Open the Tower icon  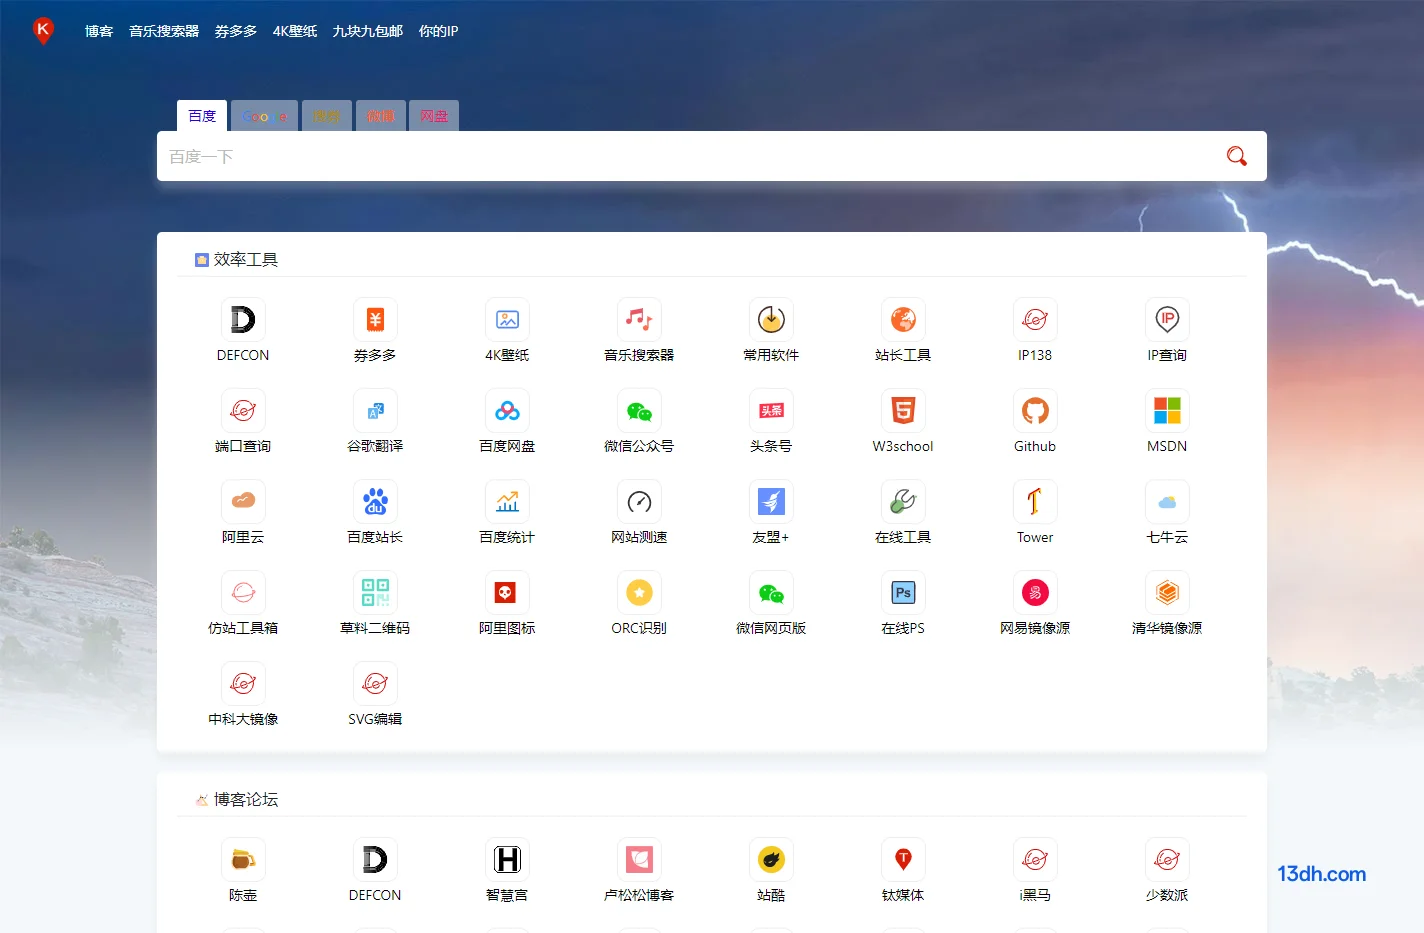pyautogui.click(x=1035, y=502)
